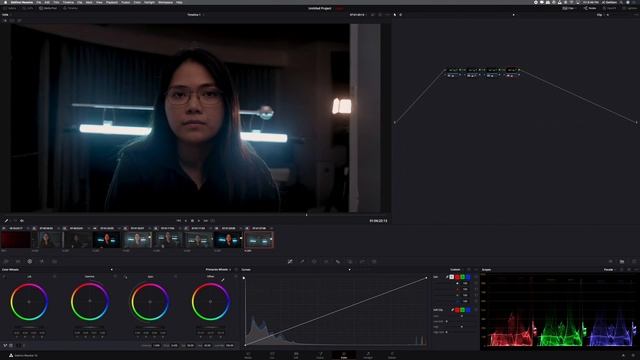The width and height of the screenshot is (640, 360).
Task: Open the Primaries Wheels mode dropdown
Action: [218, 269]
